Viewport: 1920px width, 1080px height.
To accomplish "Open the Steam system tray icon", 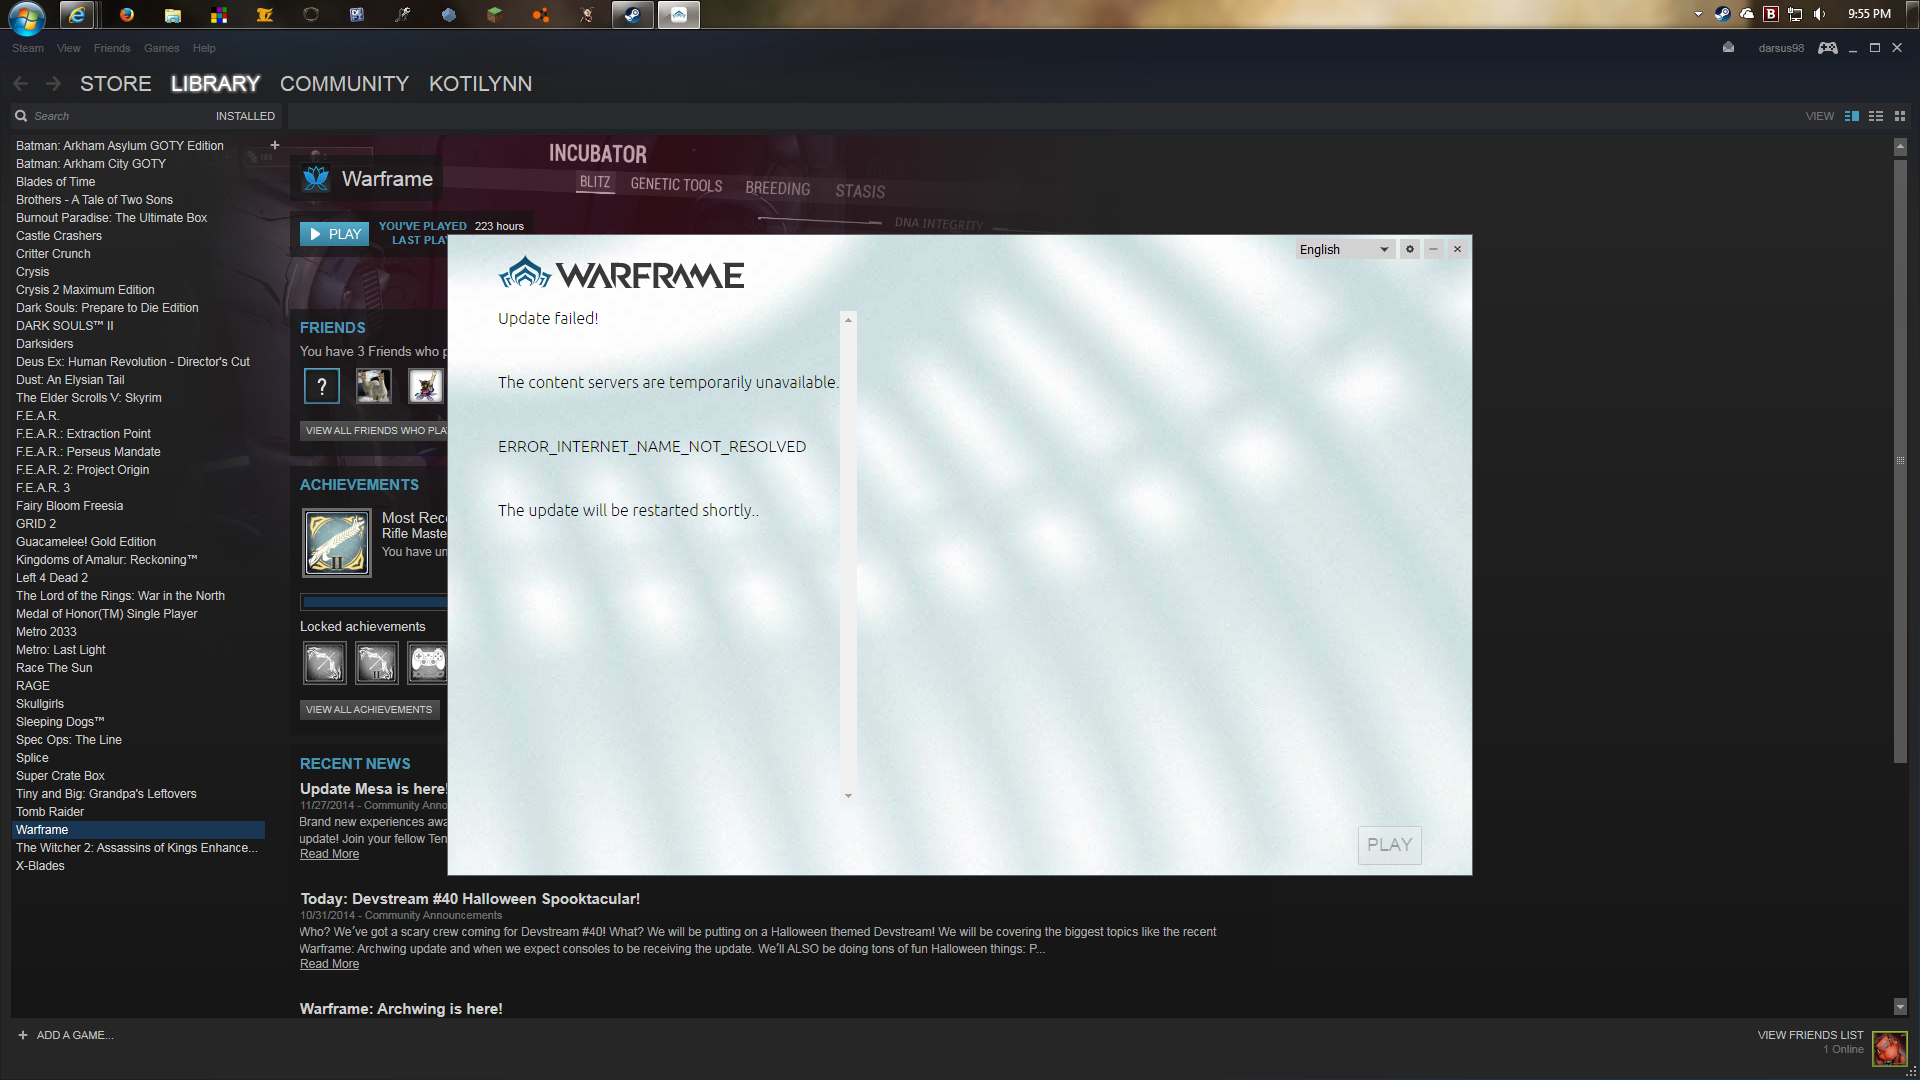I will pyautogui.click(x=1722, y=14).
